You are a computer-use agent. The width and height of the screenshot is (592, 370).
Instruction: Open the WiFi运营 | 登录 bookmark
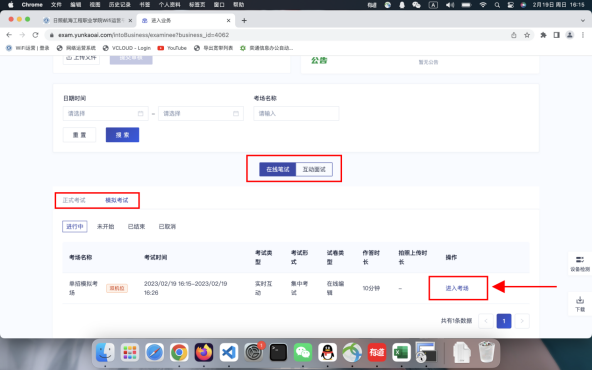[x=28, y=48]
